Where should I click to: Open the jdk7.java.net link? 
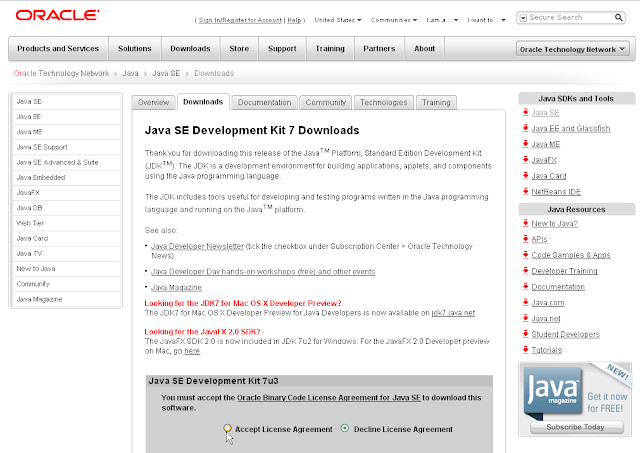453,313
